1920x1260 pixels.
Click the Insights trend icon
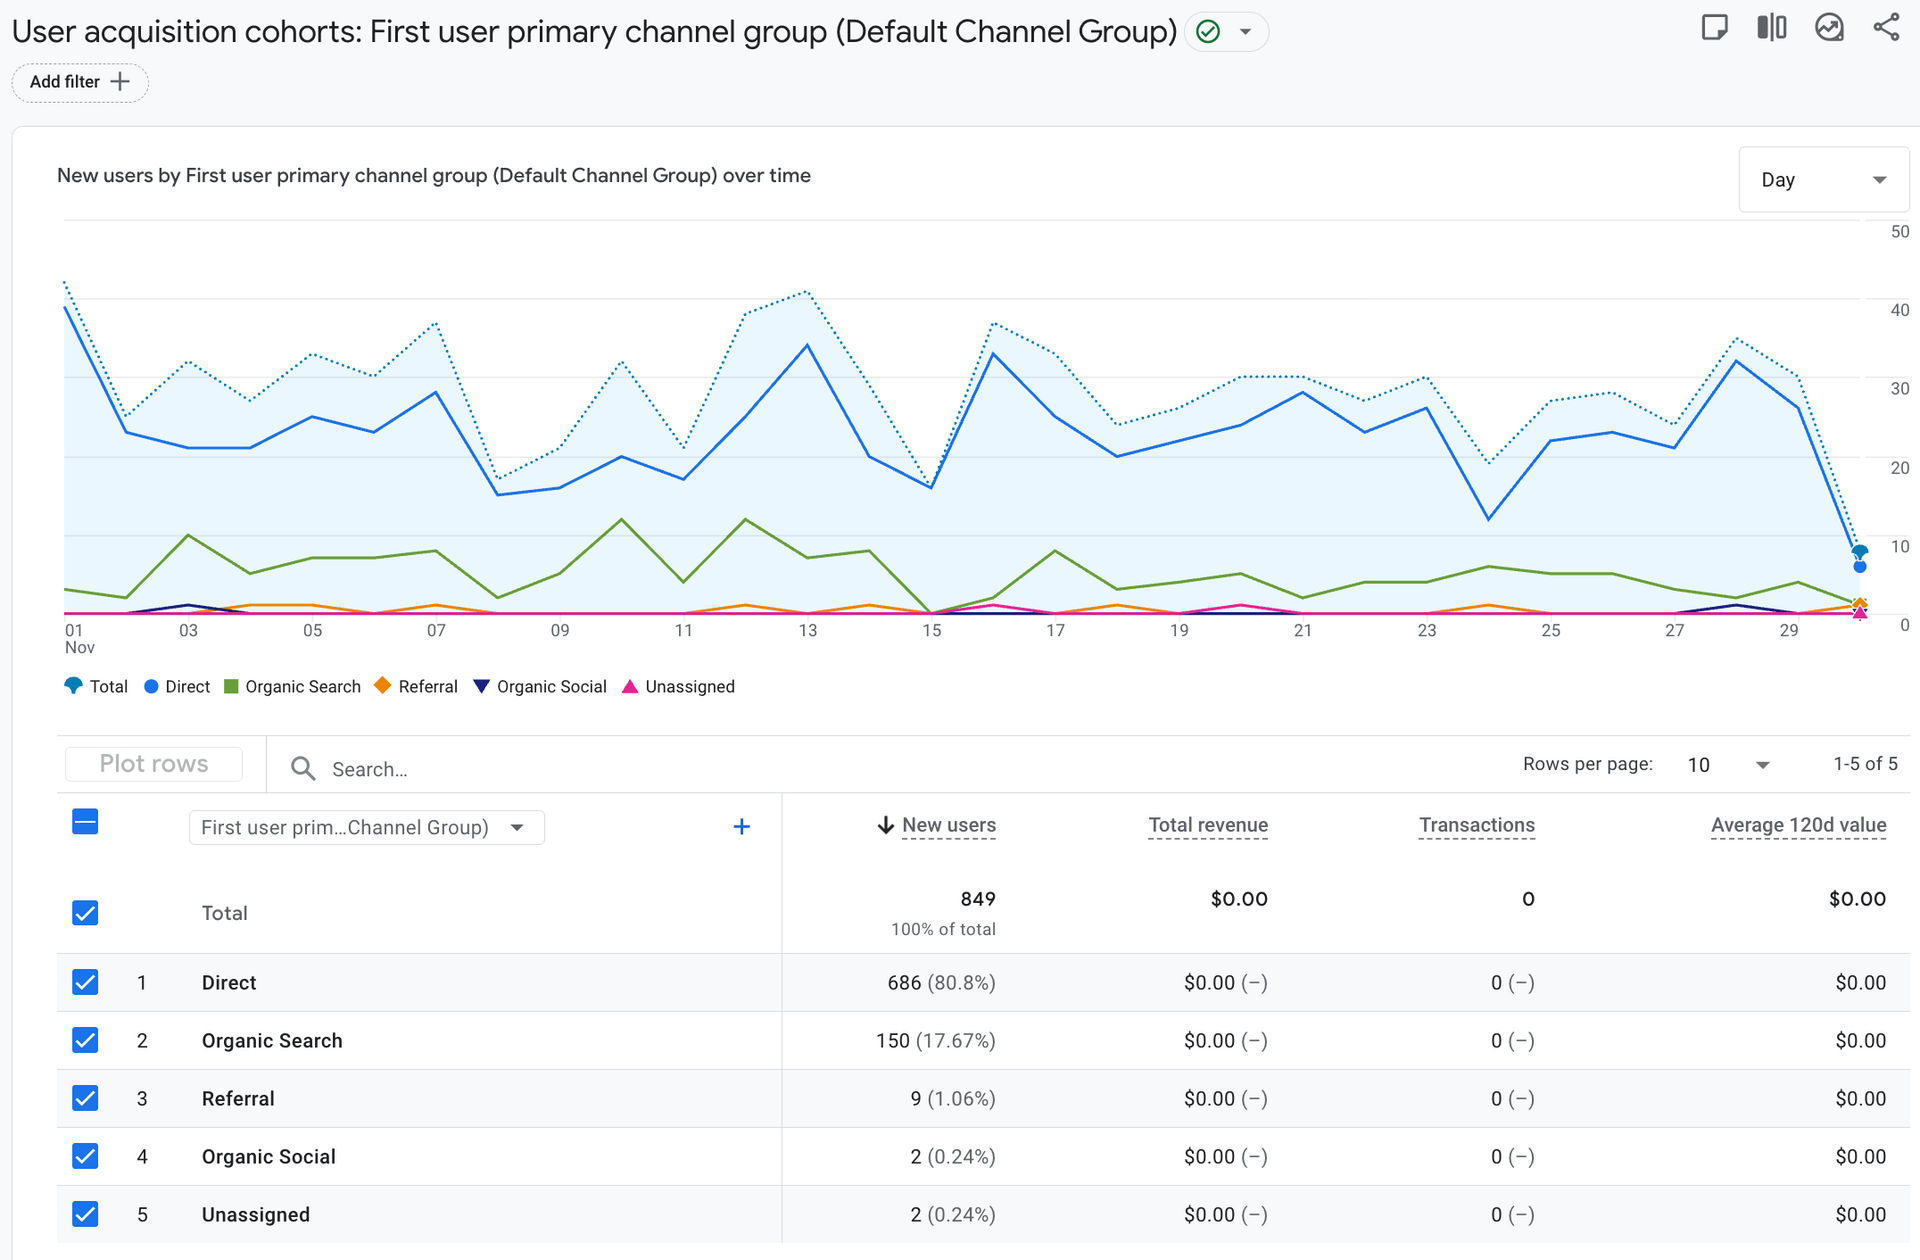point(1829,28)
